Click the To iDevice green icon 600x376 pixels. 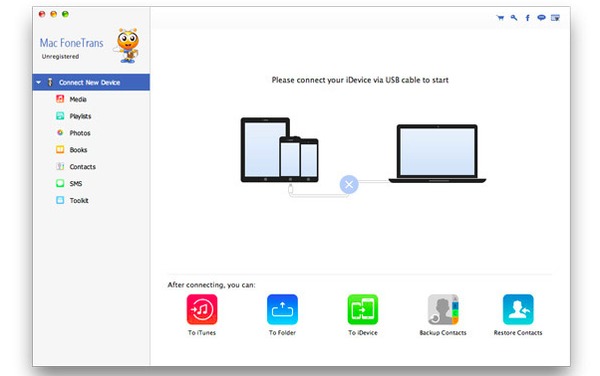363,309
